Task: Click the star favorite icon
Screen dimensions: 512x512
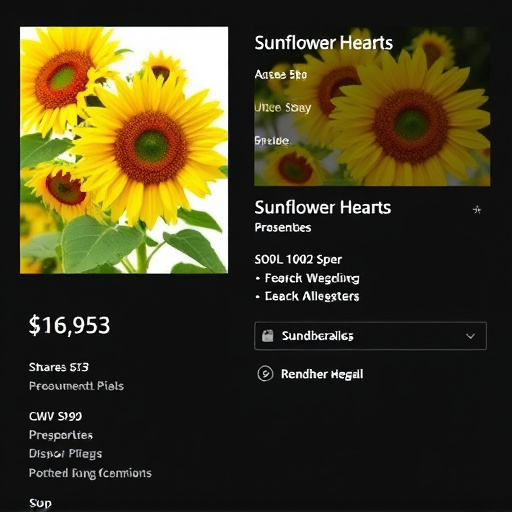Action: point(477,210)
